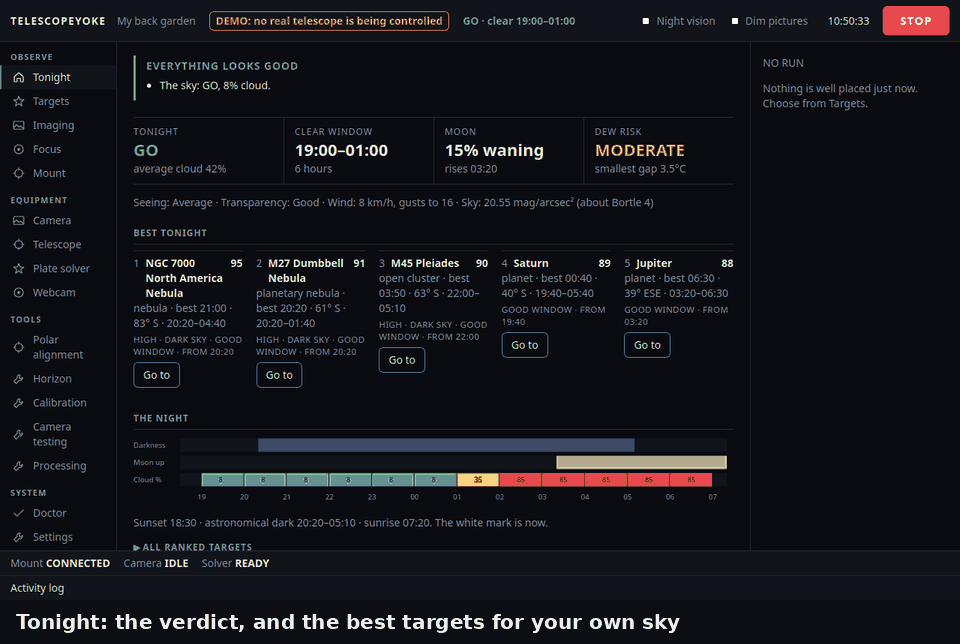Open Tonight page via home icon
This screenshot has height=644, width=960.
coord(19,77)
